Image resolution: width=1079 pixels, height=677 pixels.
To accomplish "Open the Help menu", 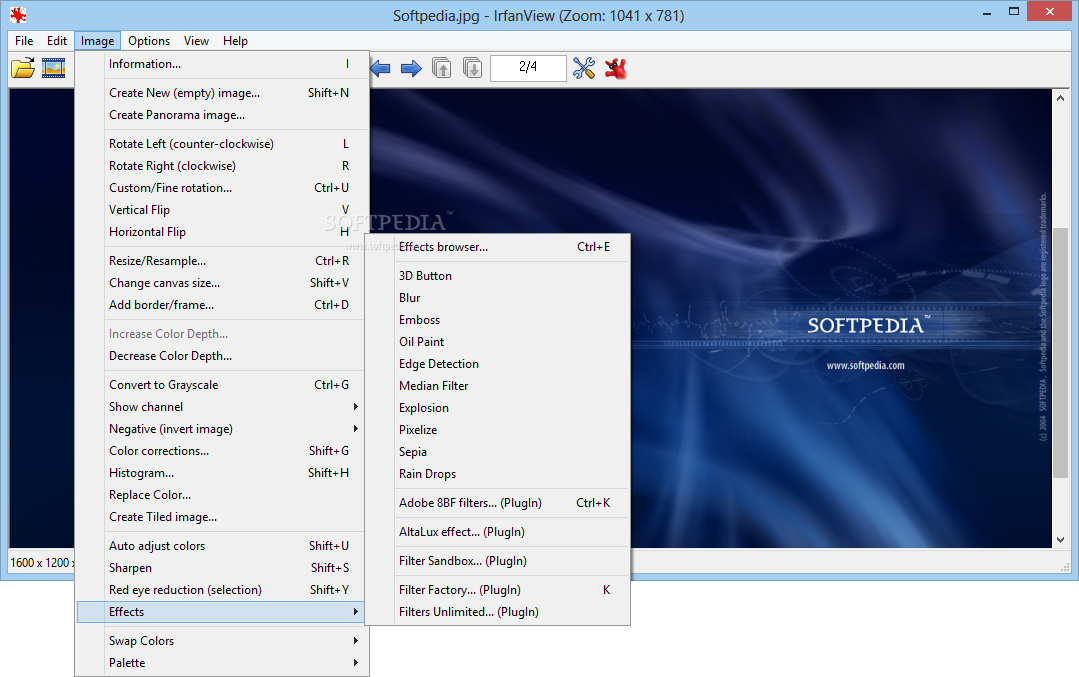I will 235,41.
